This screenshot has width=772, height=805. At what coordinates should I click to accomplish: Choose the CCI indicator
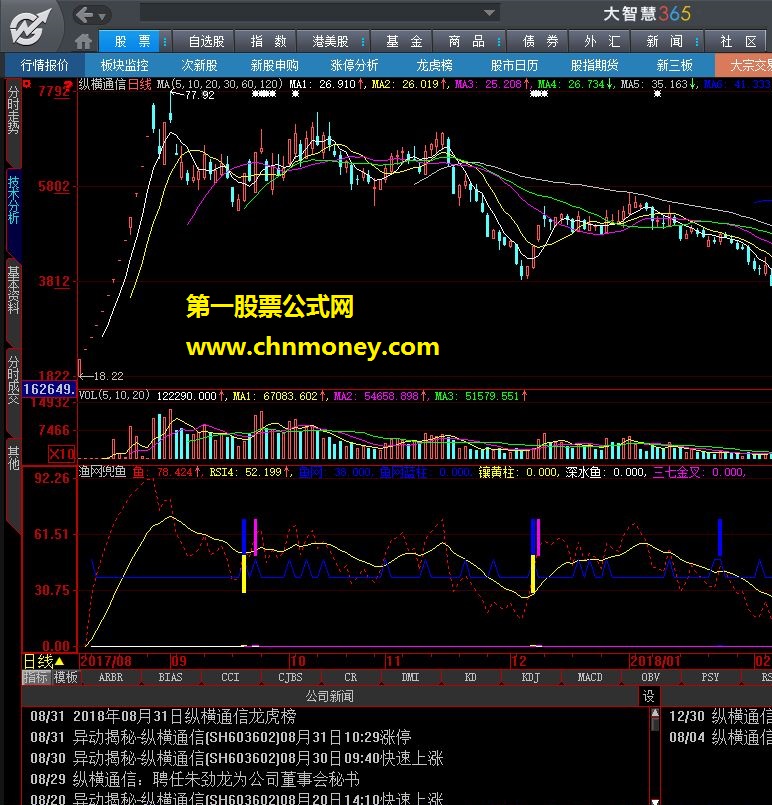[230, 677]
